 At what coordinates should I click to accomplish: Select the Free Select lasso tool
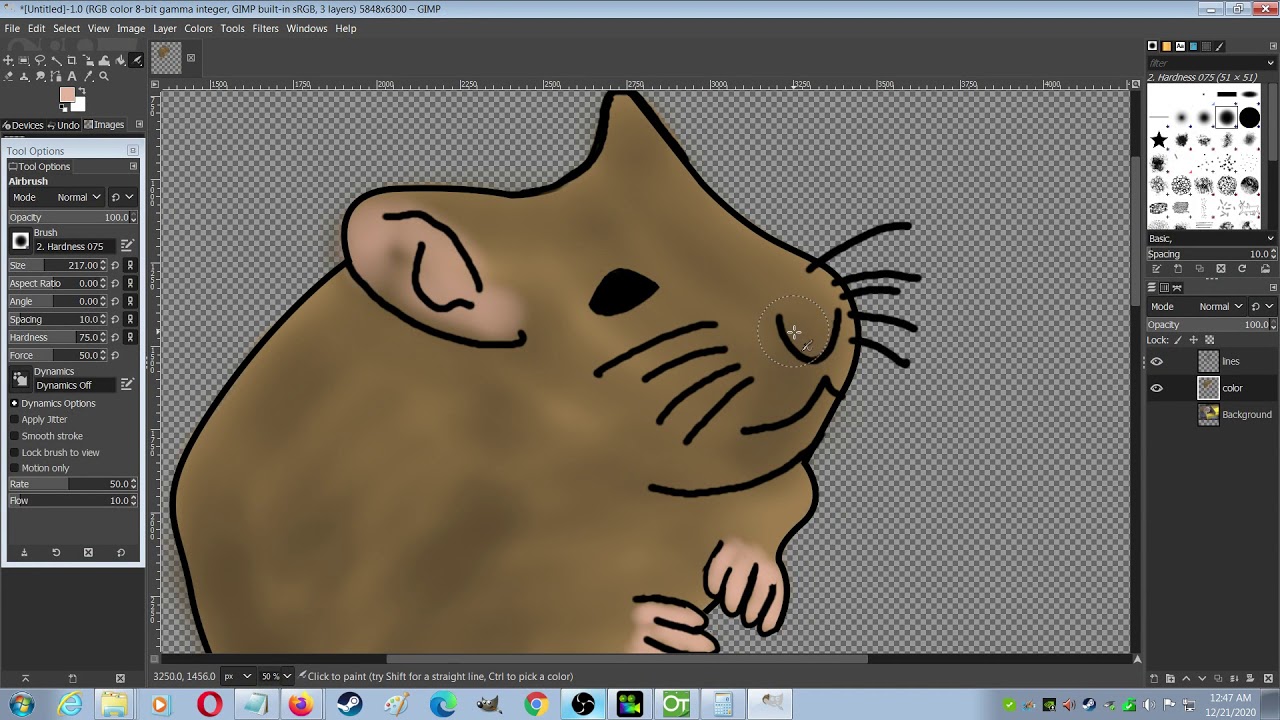[40, 60]
